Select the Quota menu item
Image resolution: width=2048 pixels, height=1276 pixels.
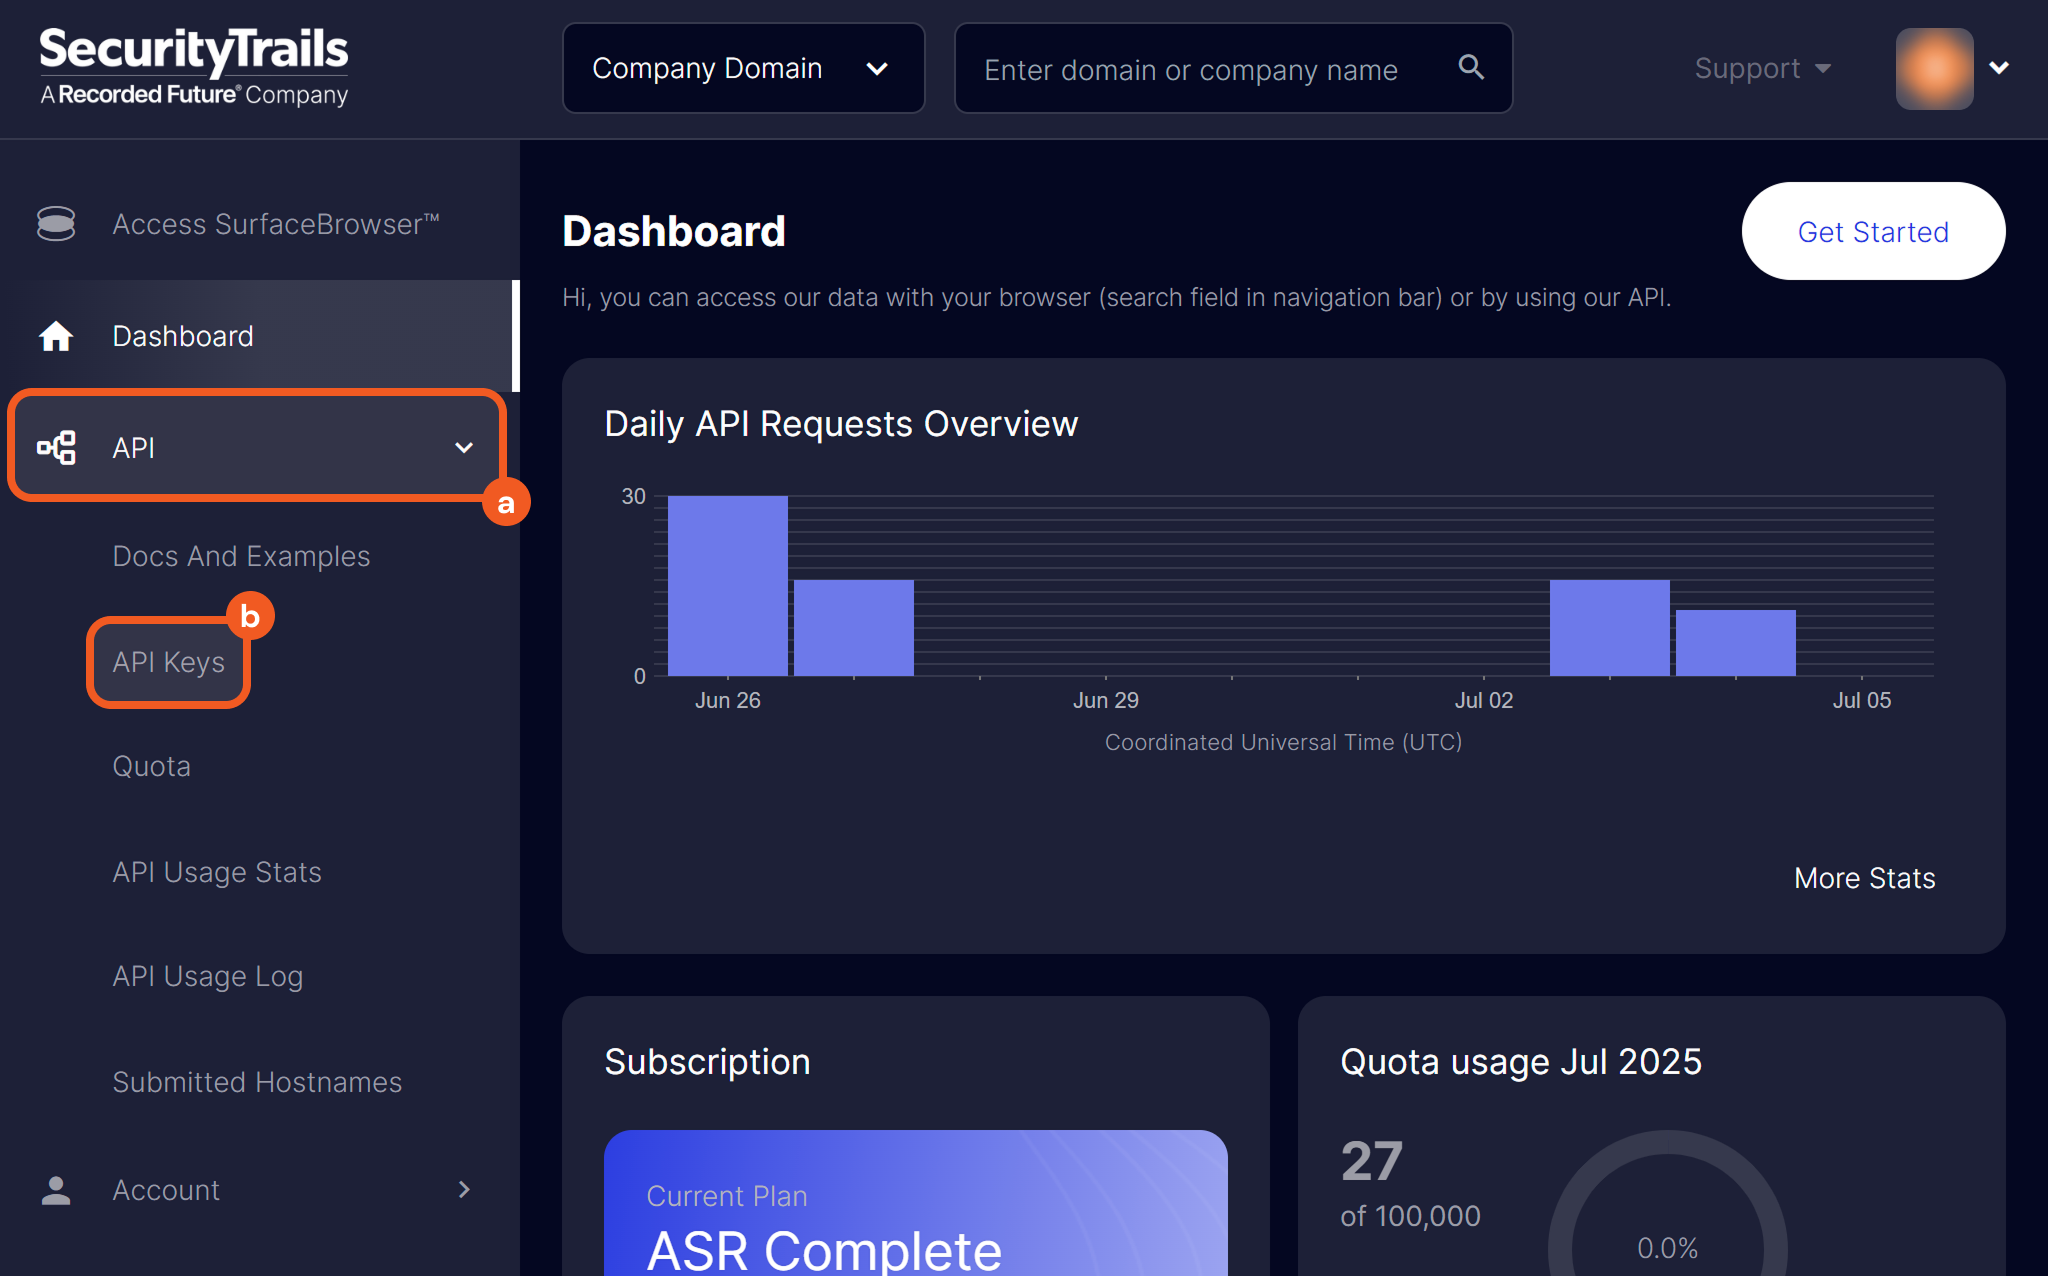(151, 766)
